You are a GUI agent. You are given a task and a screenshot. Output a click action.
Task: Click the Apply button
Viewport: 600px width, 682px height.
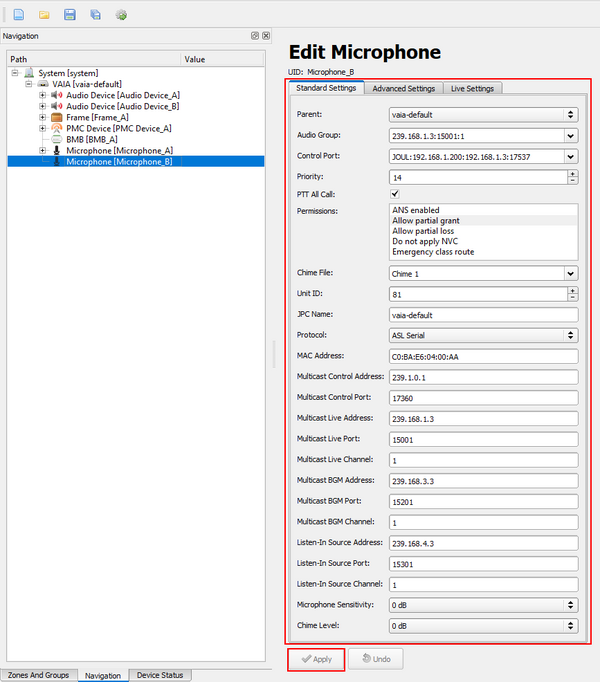point(316,659)
